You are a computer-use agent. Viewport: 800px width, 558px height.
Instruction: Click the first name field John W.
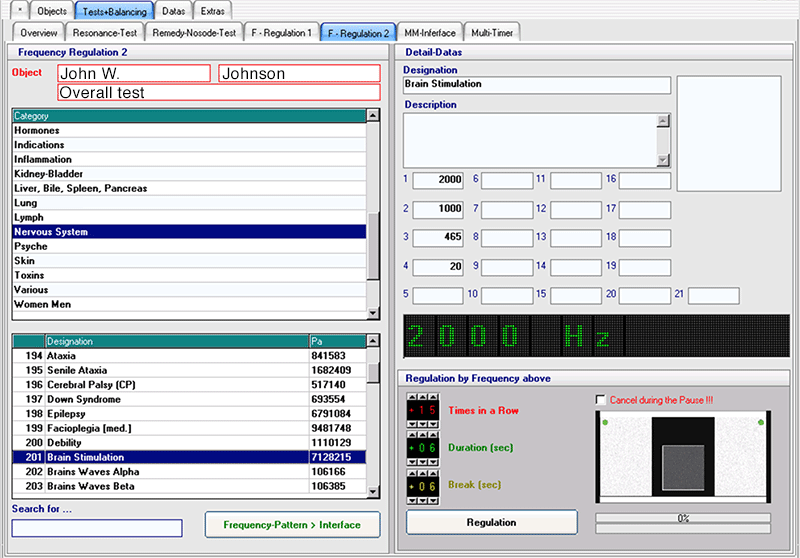134,73
